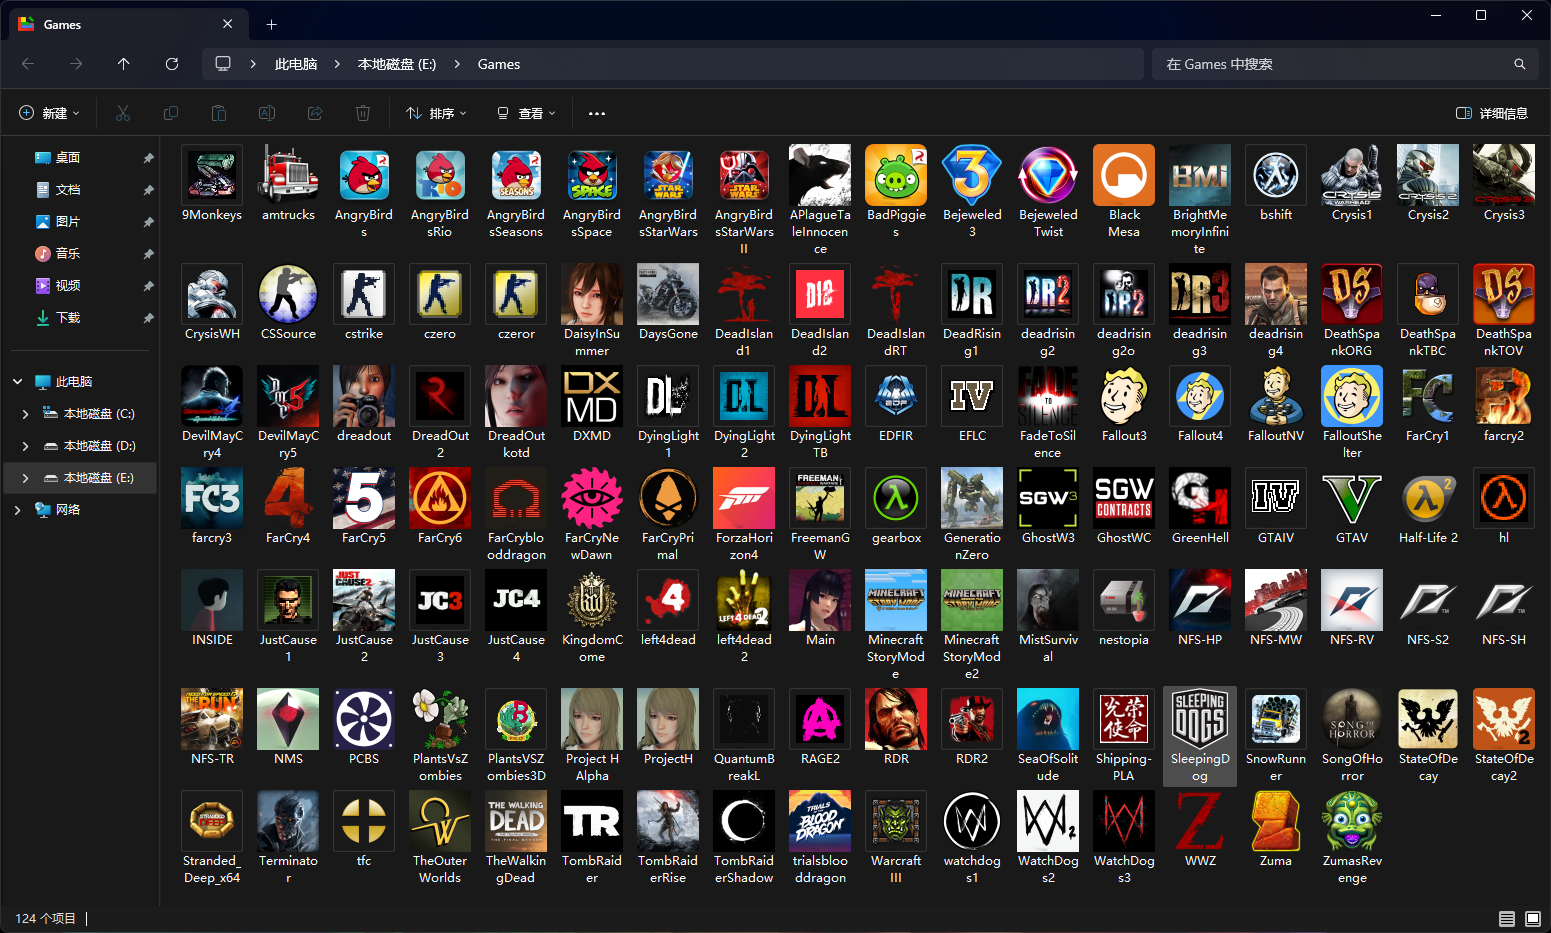
Task: Click the RDR2 game icon
Action: (x=972, y=720)
